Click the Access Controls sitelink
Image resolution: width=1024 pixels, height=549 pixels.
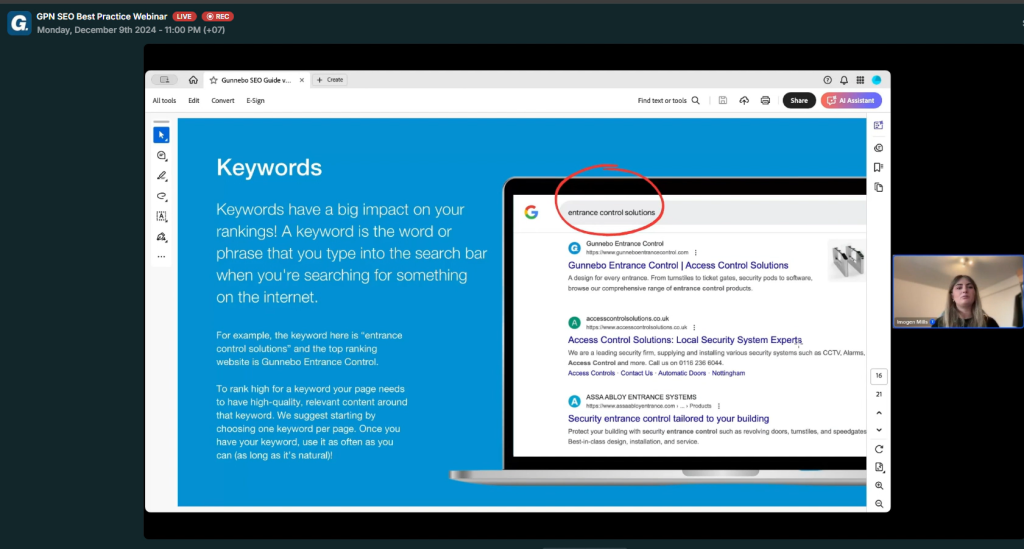[x=591, y=373]
